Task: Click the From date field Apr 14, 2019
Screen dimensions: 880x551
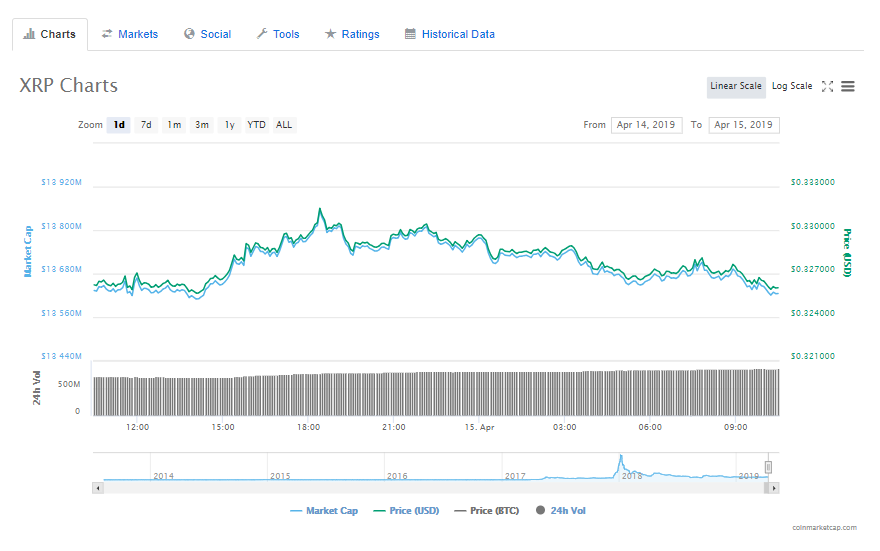Action: click(647, 125)
